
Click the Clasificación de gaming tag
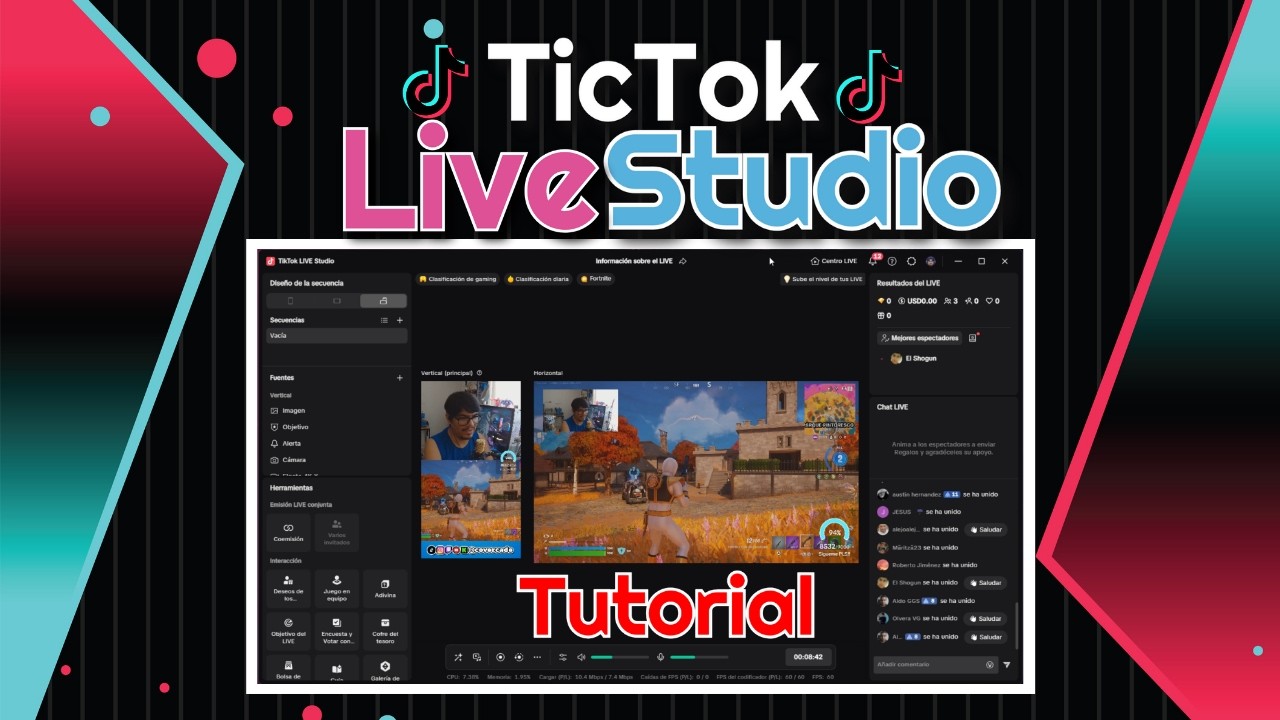(458, 279)
